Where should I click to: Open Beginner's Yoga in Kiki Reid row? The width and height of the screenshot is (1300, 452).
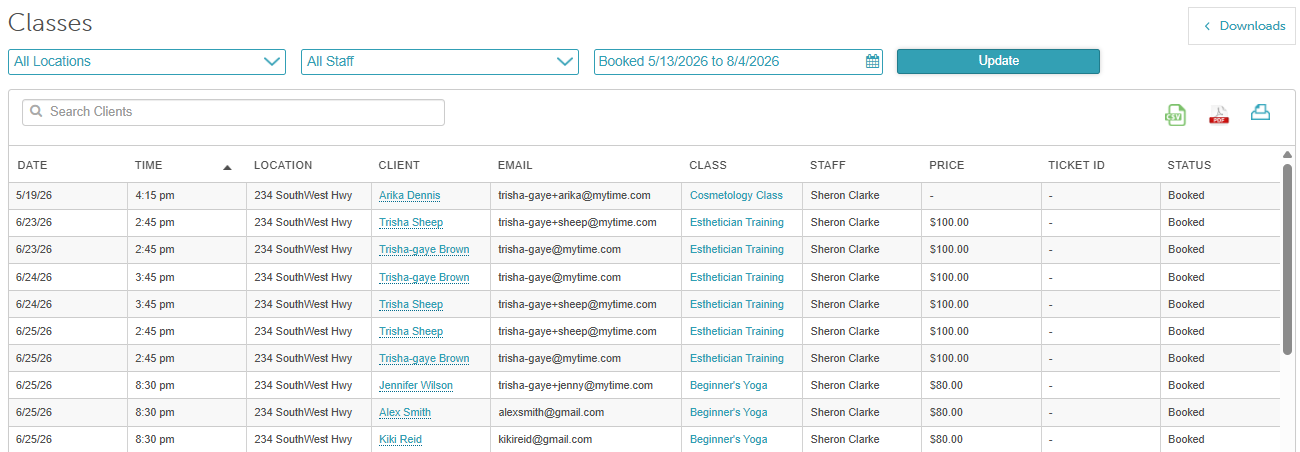729,440
